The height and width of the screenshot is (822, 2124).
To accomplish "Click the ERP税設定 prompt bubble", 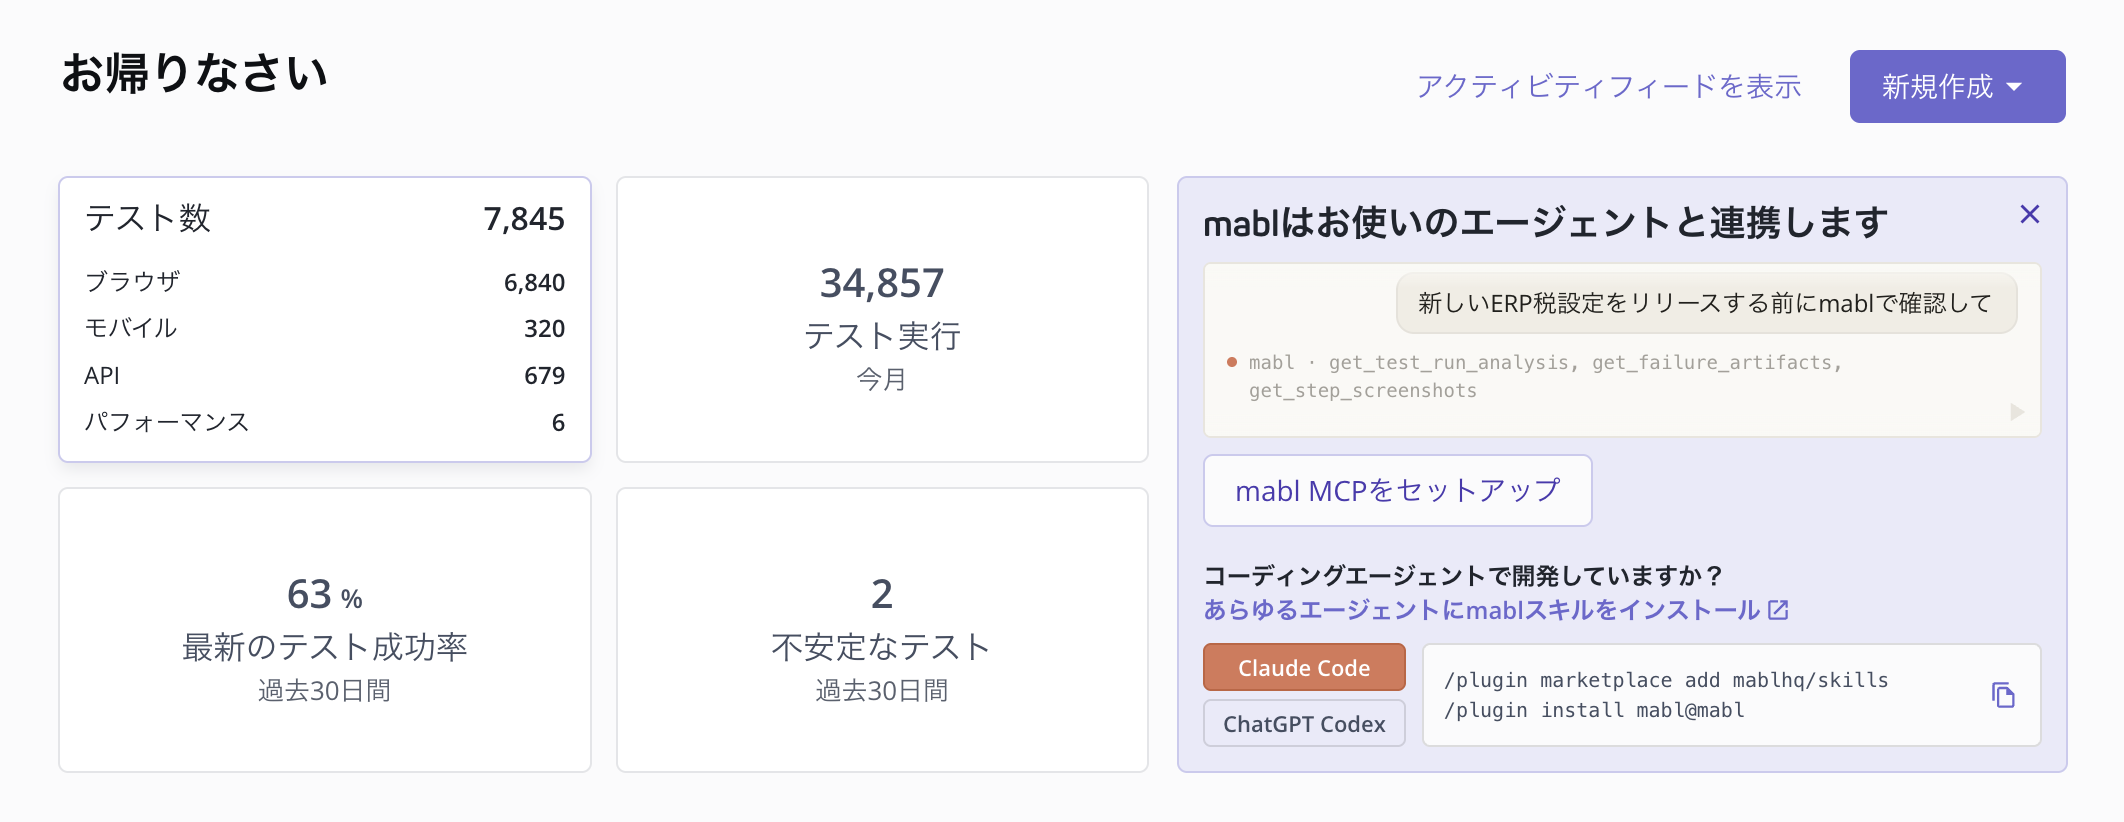I will coord(1706,303).
